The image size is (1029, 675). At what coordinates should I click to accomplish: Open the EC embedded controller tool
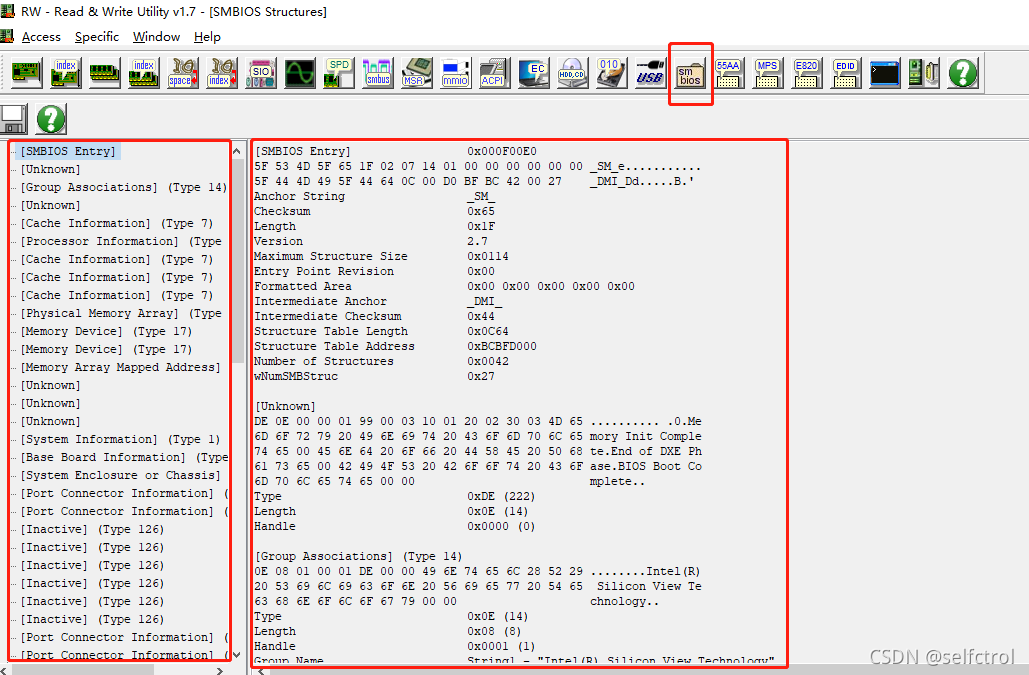pyautogui.click(x=534, y=73)
